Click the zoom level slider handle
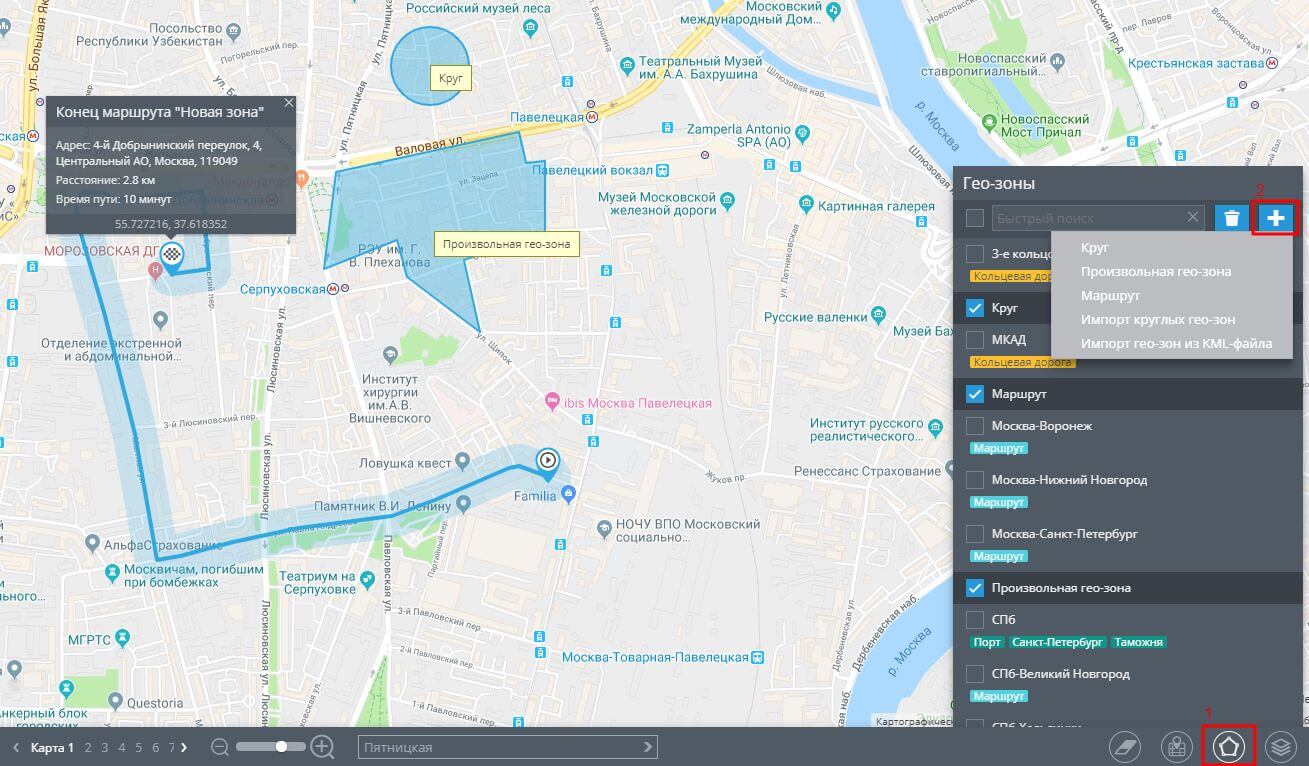Image resolution: width=1309 pixels, height=766 pixels. [x=283, y=746]
